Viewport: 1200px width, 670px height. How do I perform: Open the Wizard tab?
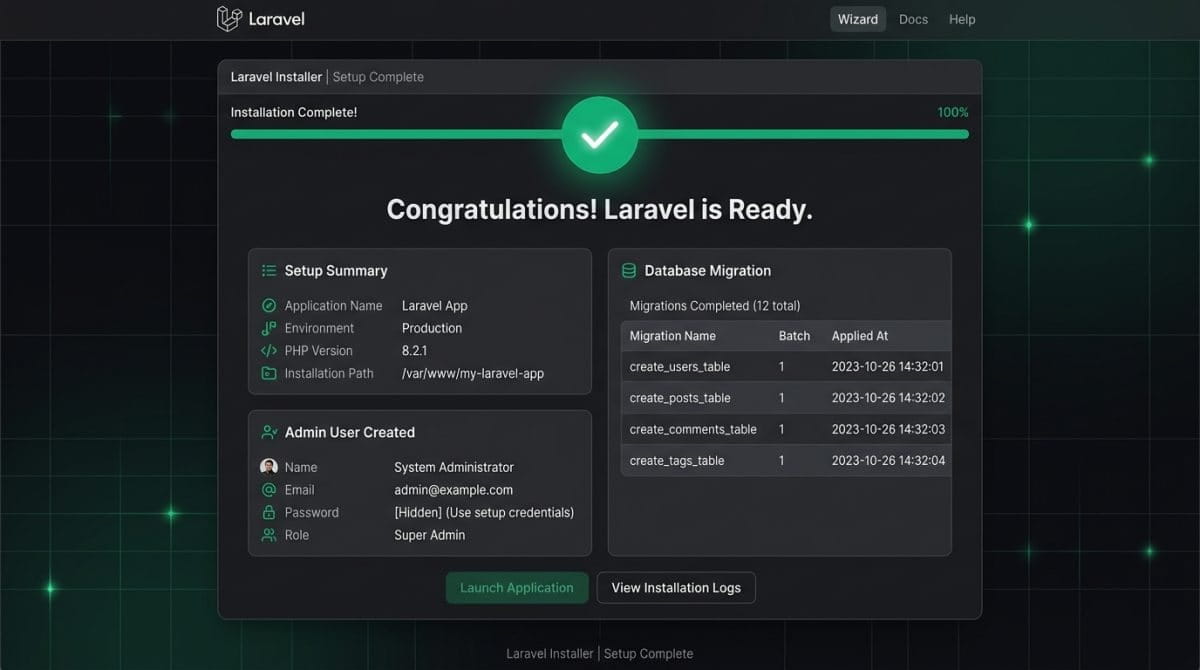pyautogui.click(x=858, y=19)
